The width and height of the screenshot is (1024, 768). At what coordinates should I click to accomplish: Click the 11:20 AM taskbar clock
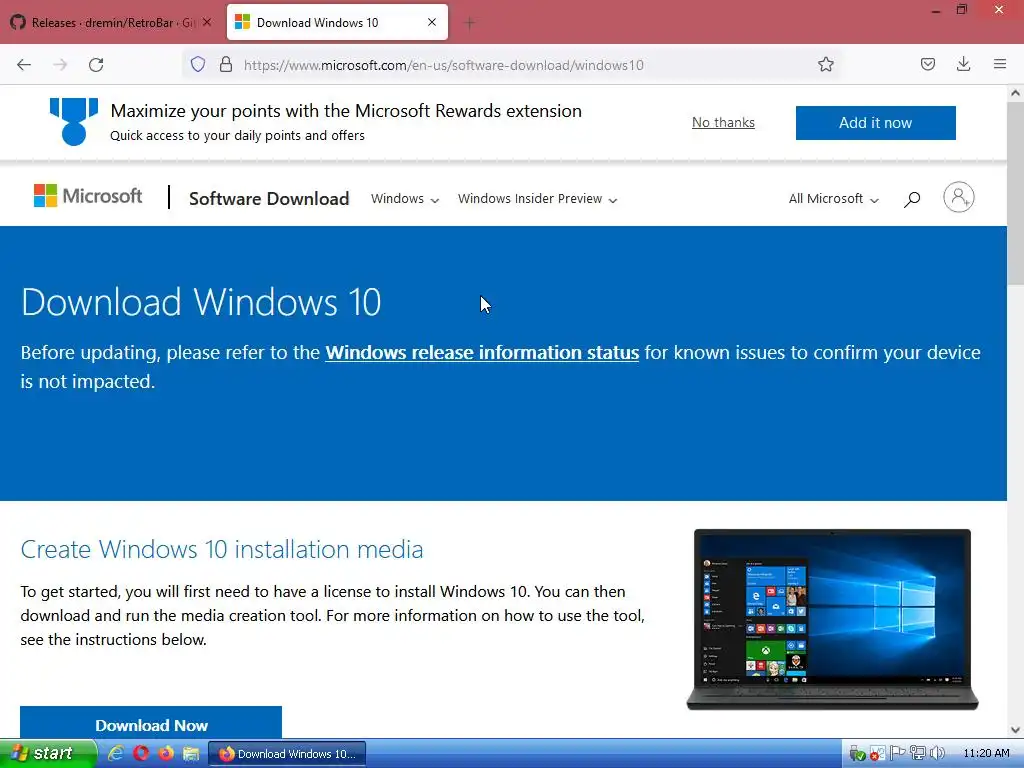986,754
